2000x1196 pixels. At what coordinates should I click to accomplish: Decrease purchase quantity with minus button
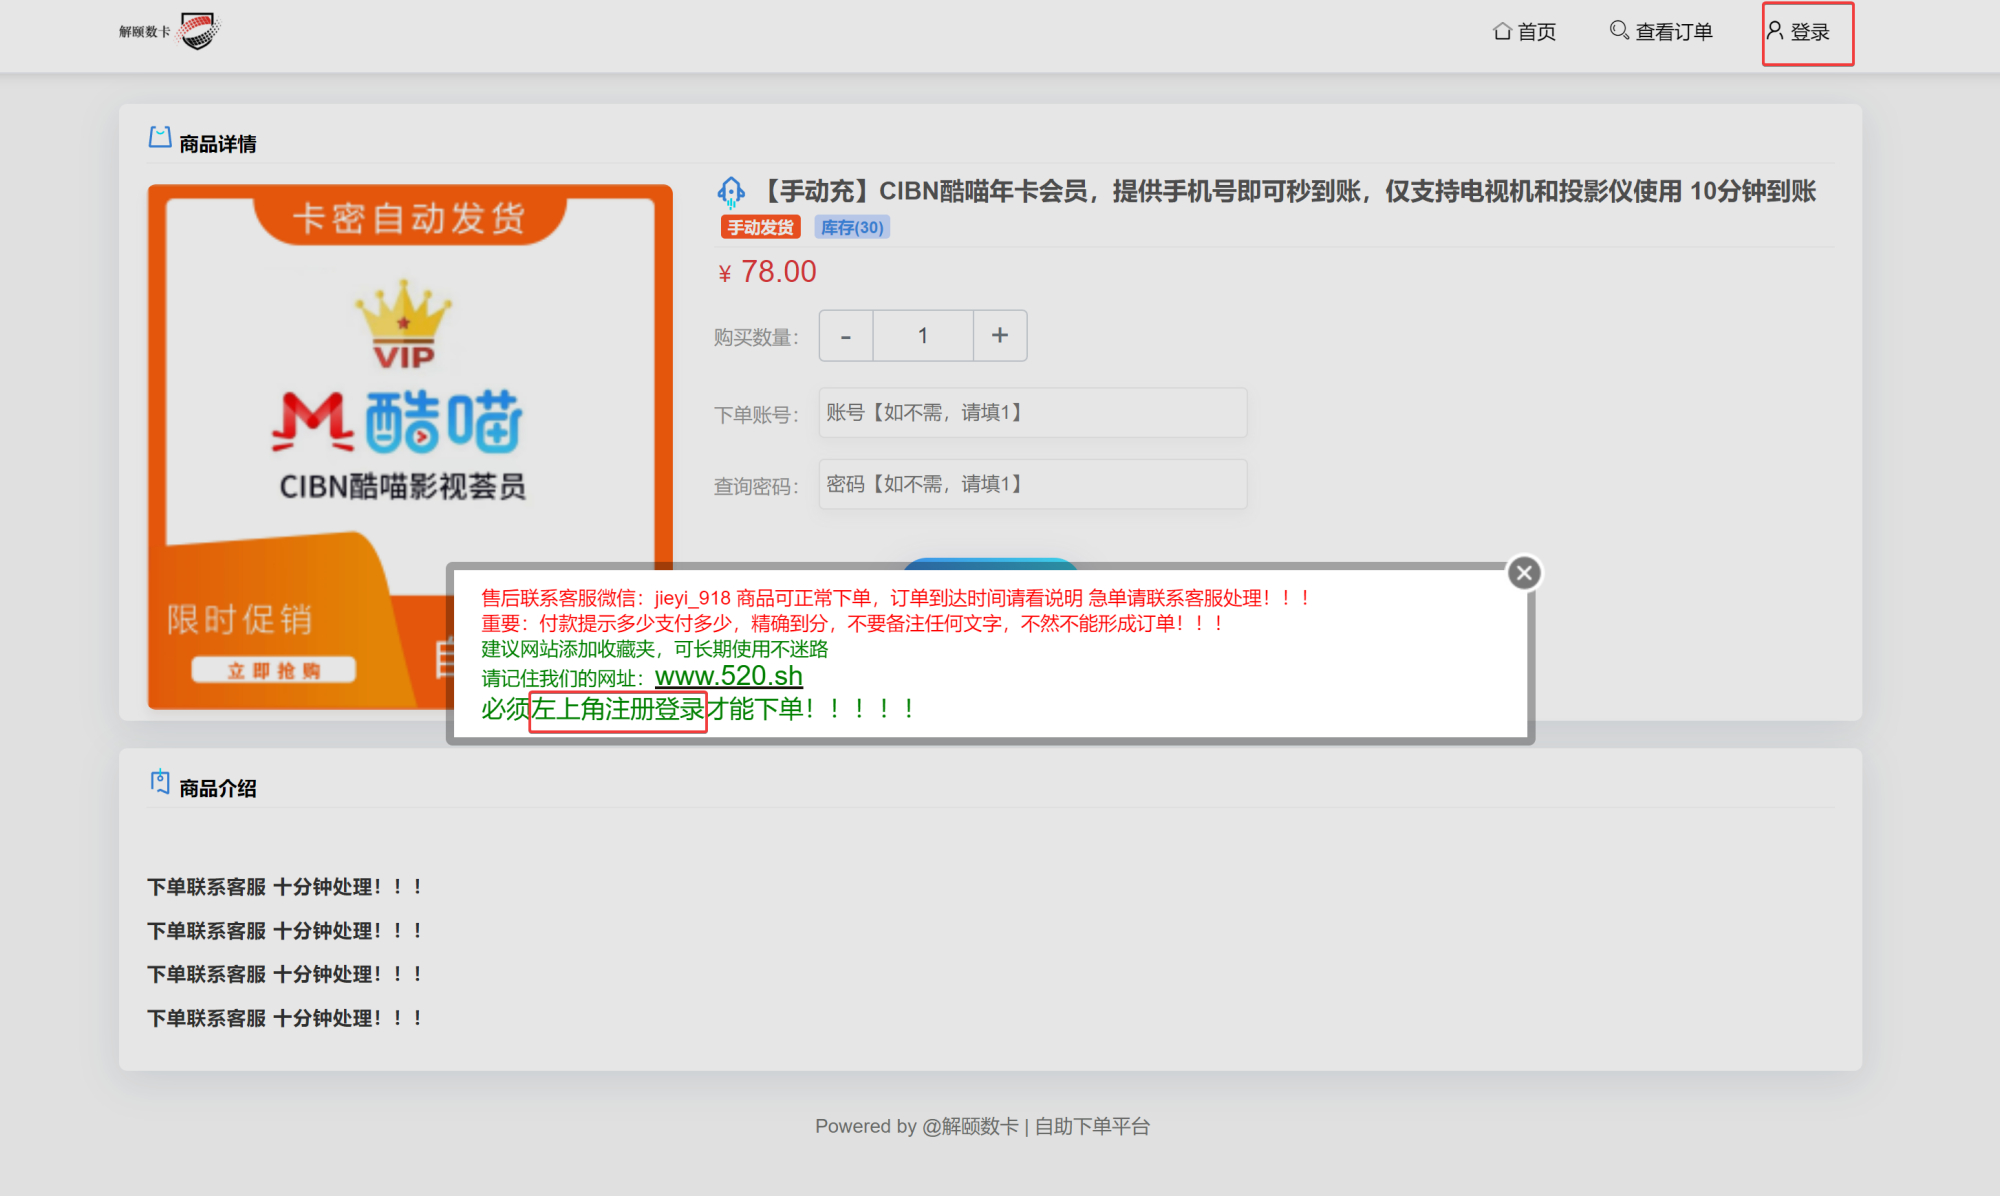coord(846,336)
